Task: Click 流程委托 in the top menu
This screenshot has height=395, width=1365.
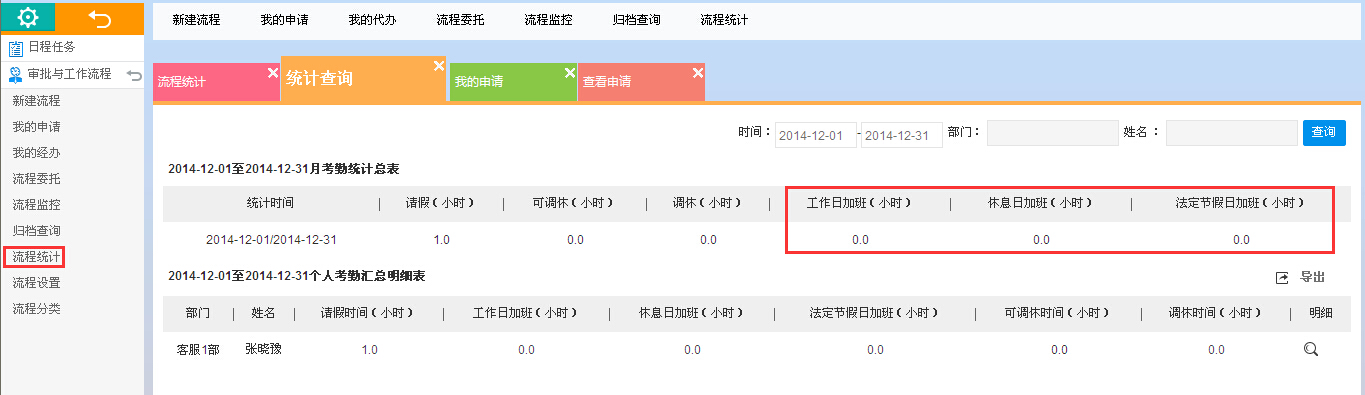Action: click(460, 20)
